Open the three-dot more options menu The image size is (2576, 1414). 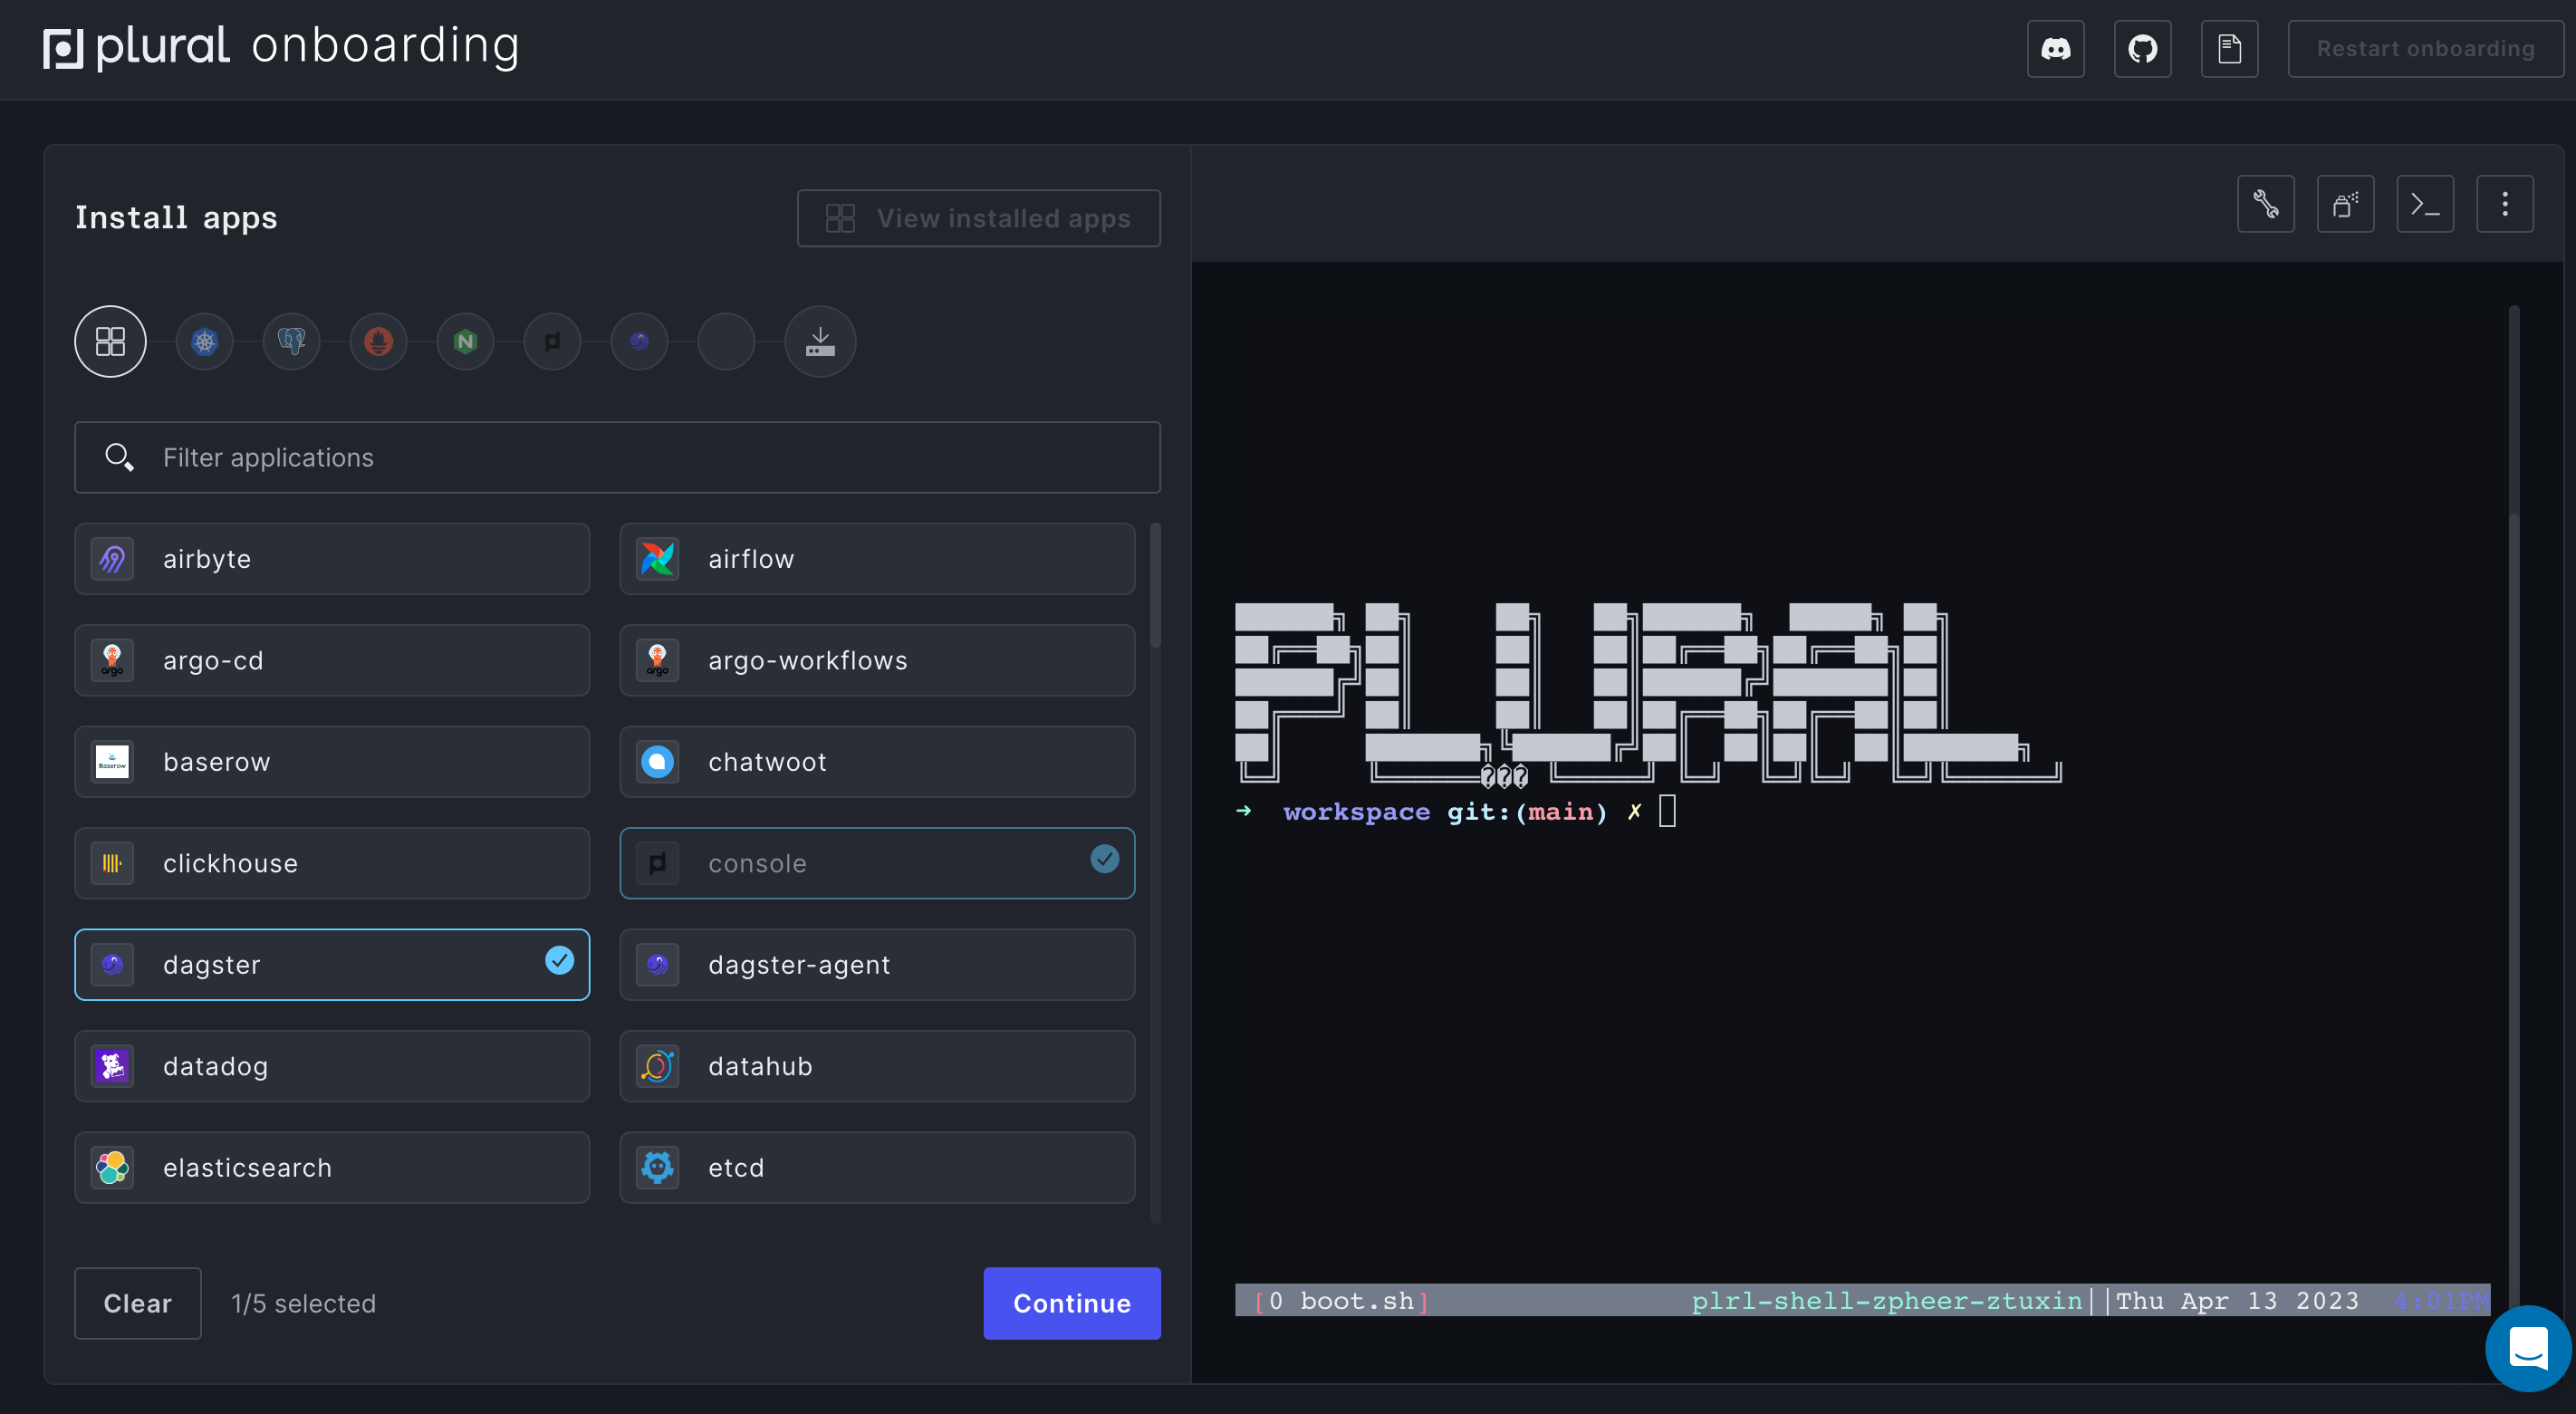click(2504, 204)
